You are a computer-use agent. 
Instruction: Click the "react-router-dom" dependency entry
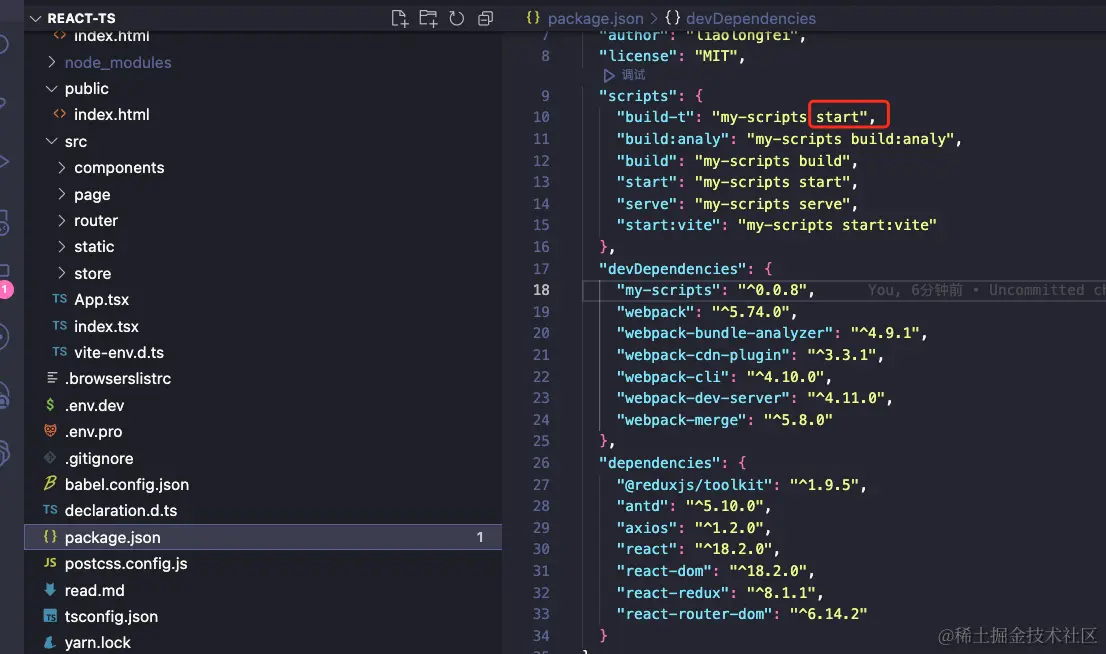(x=741, y=614)
